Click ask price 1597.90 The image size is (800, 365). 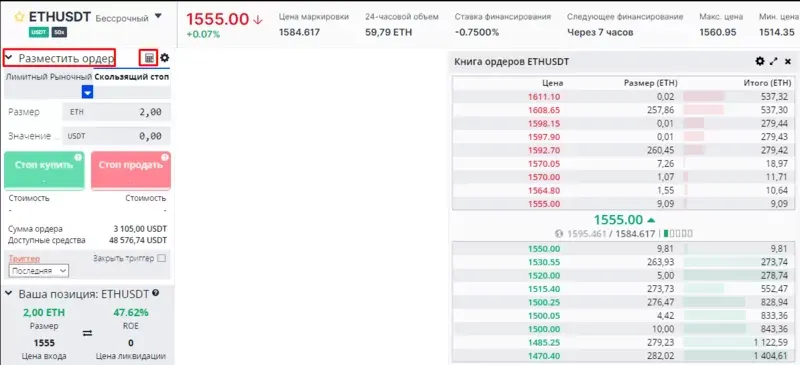tap(544, 137)
